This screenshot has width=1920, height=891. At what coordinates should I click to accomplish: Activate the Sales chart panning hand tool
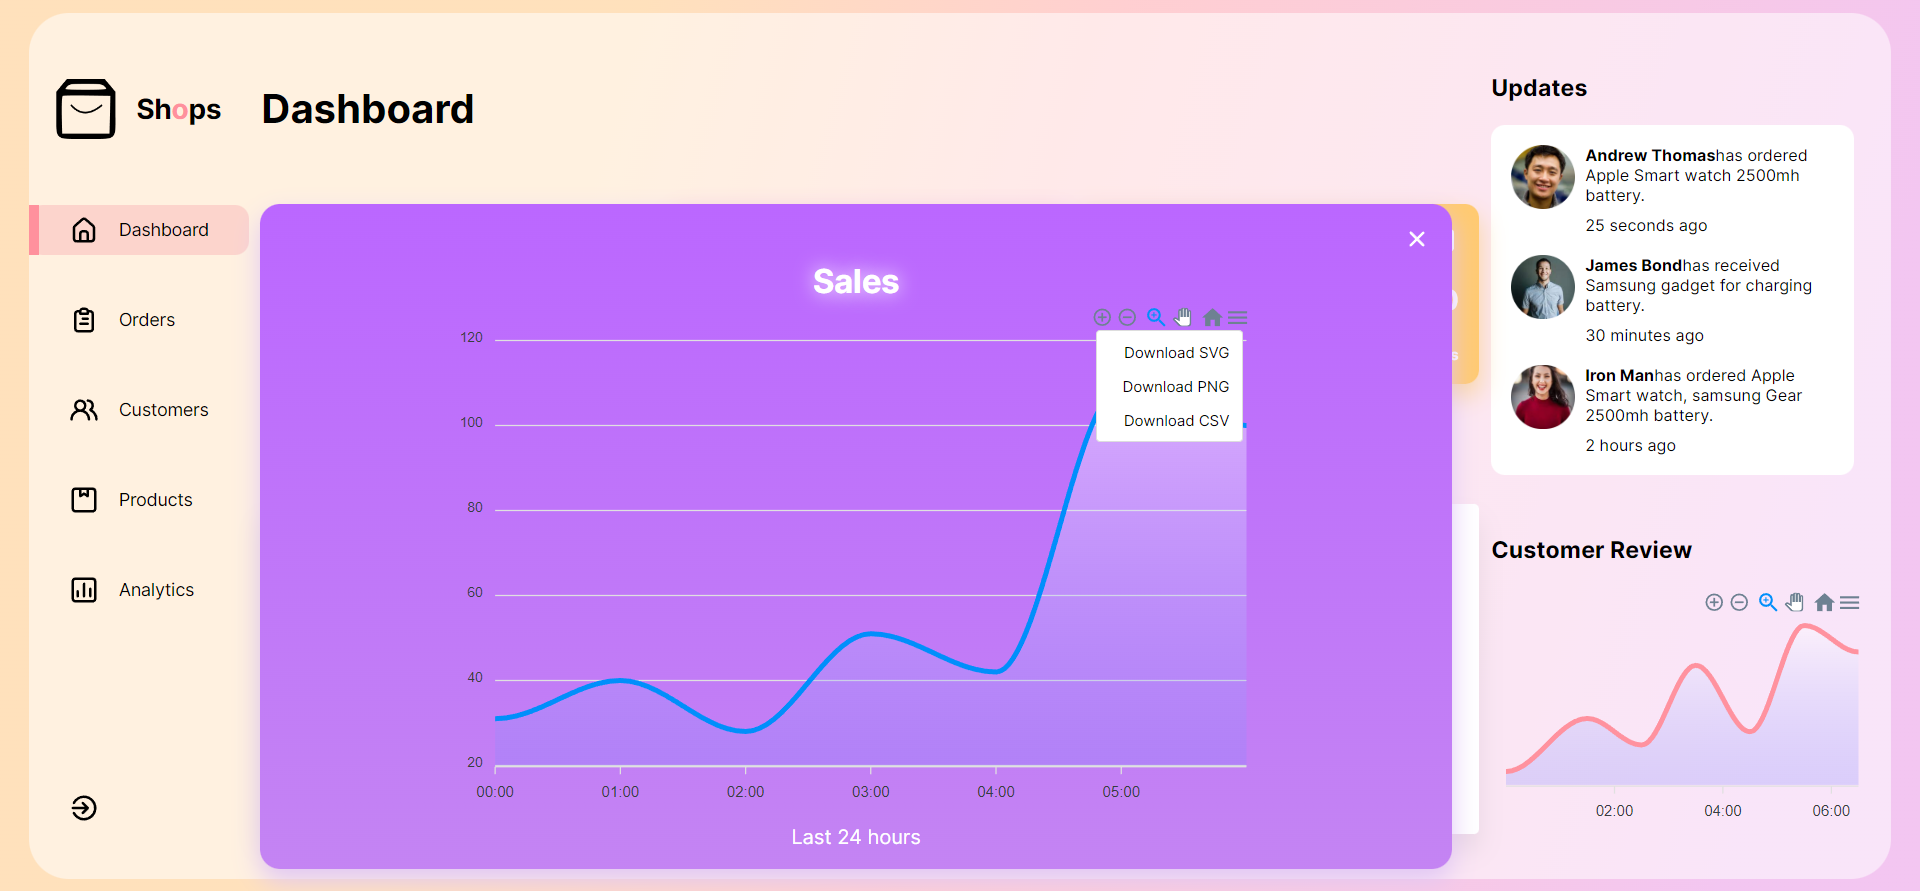click(x=1183, y=317)
